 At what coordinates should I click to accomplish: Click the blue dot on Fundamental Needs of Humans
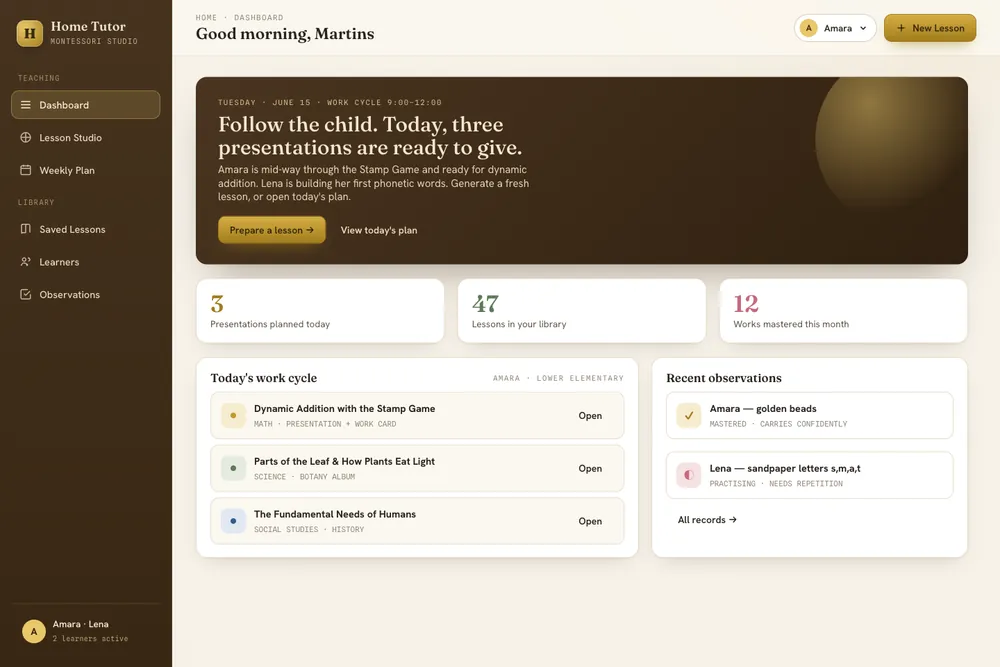[x=233, y=521]
